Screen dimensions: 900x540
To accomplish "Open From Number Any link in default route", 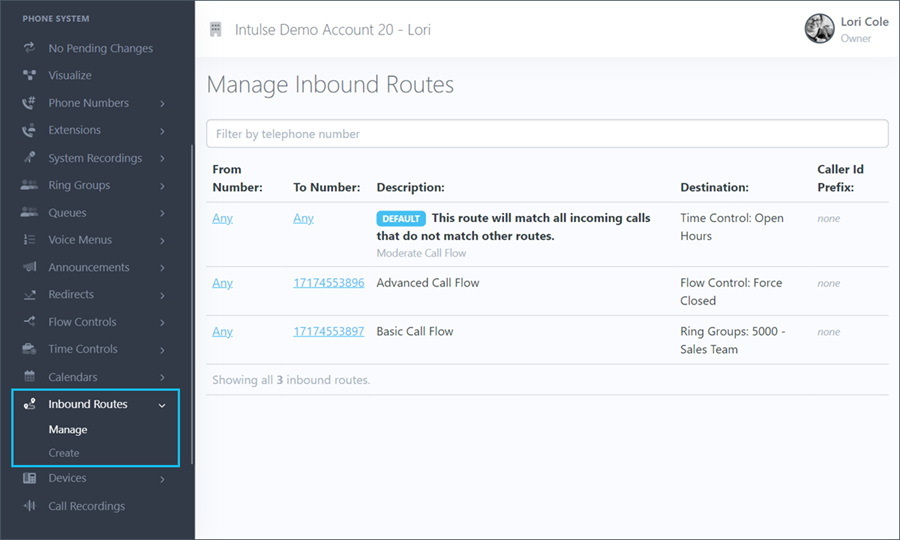I will tap(222, 218).
